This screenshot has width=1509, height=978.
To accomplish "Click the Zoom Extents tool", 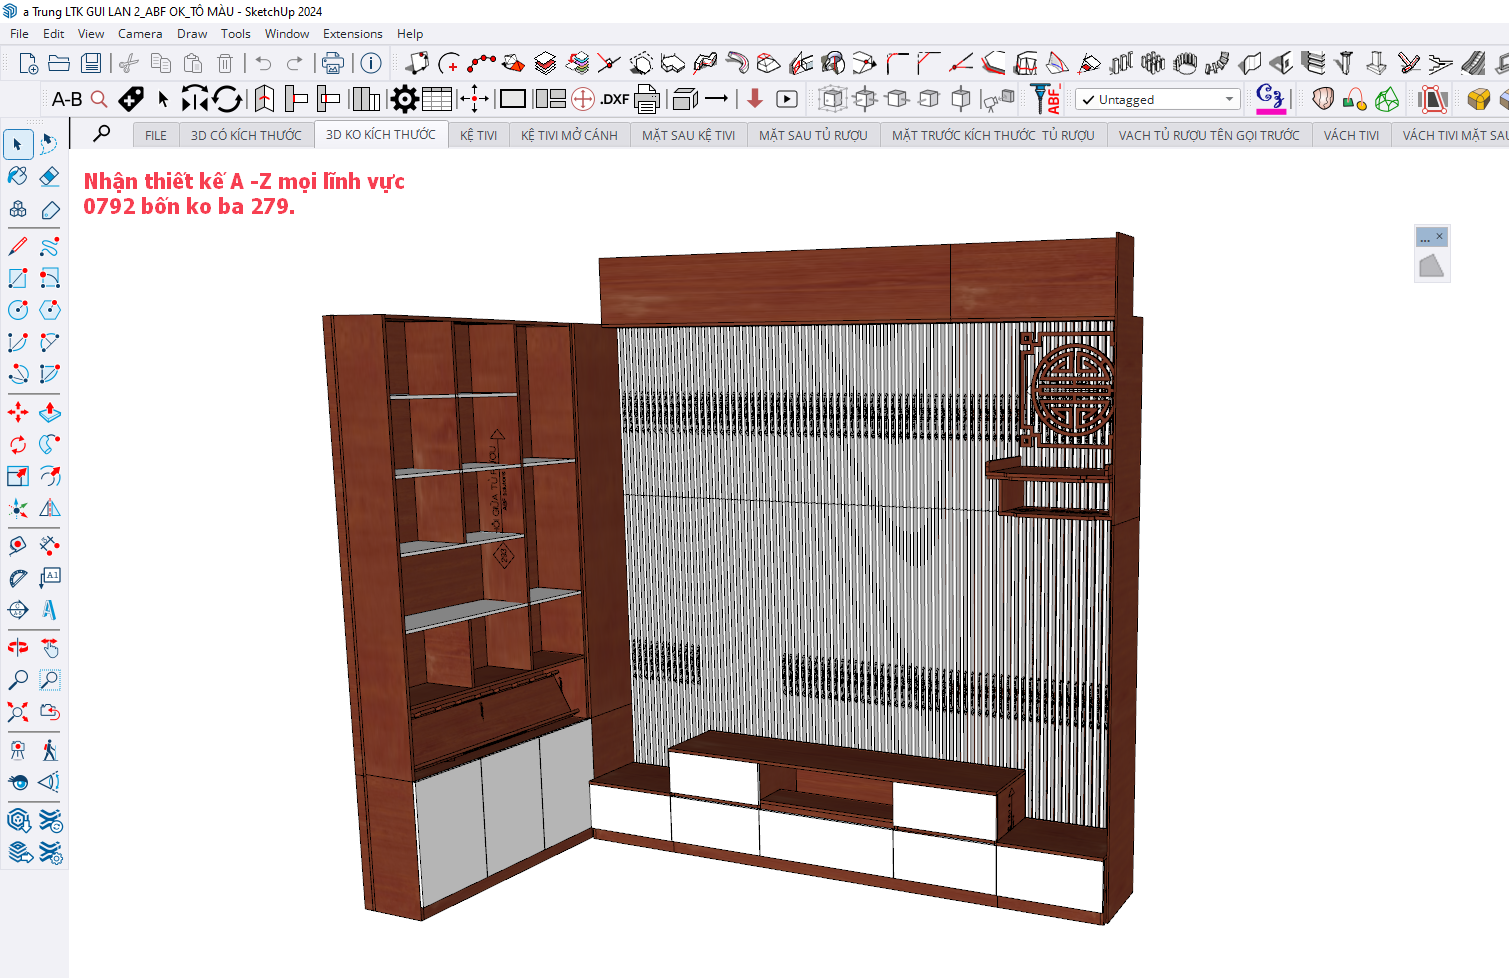I will coord(18,712).
